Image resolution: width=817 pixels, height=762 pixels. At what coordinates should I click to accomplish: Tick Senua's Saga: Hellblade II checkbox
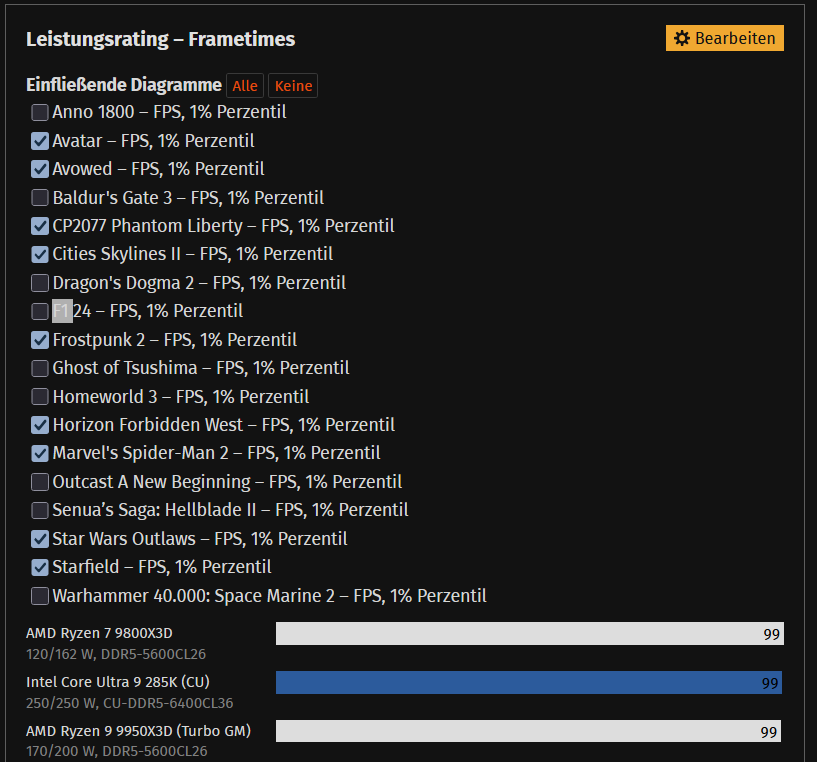click(40, 510)
